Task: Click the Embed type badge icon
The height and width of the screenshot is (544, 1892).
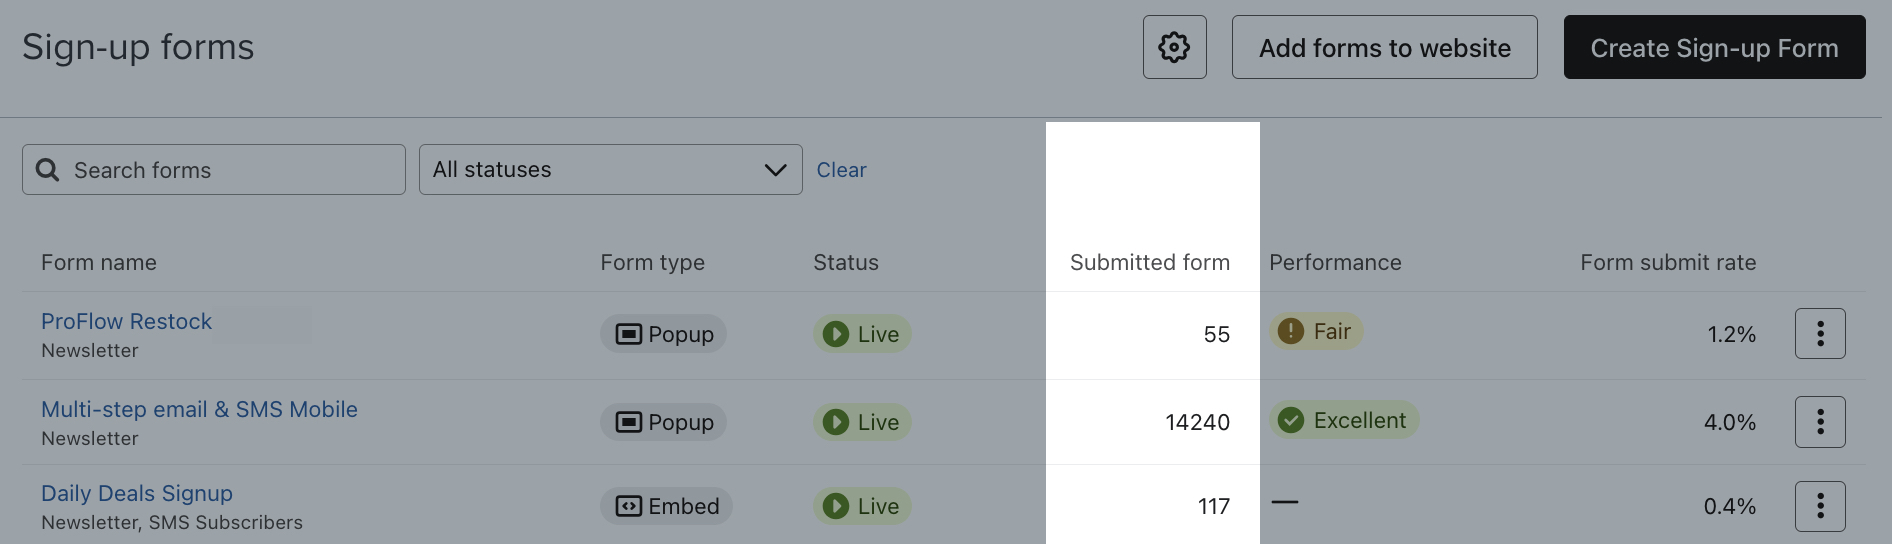Action: 628,506
